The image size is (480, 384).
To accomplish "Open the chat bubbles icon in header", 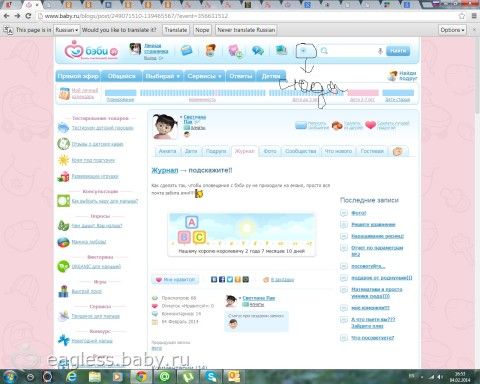I will (258, 51).
